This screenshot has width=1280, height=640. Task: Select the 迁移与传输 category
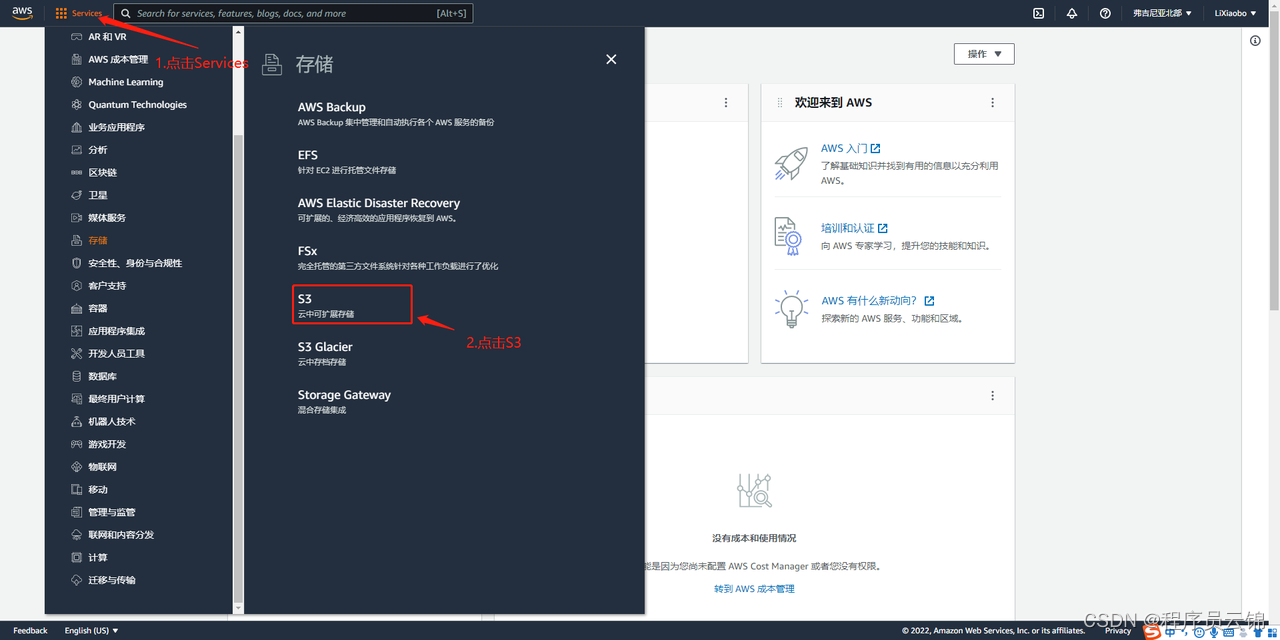point(111,580)
